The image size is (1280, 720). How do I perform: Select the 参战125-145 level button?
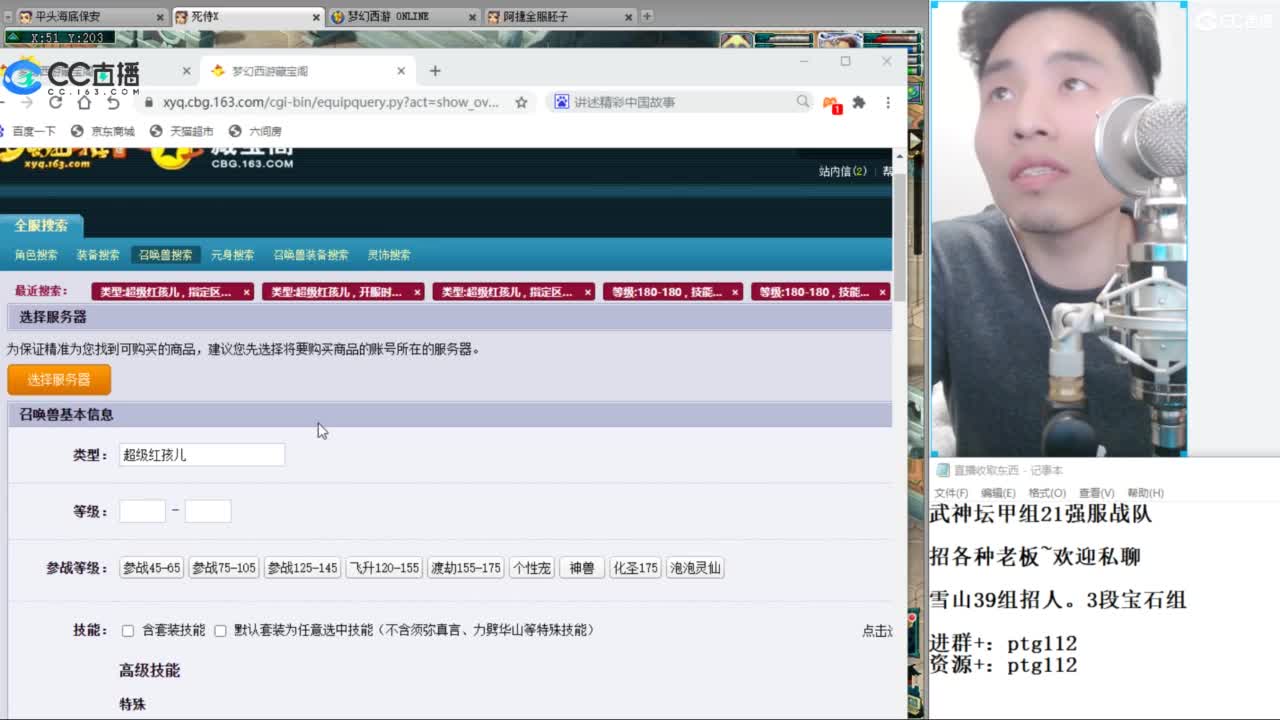[x=302, y=568]
